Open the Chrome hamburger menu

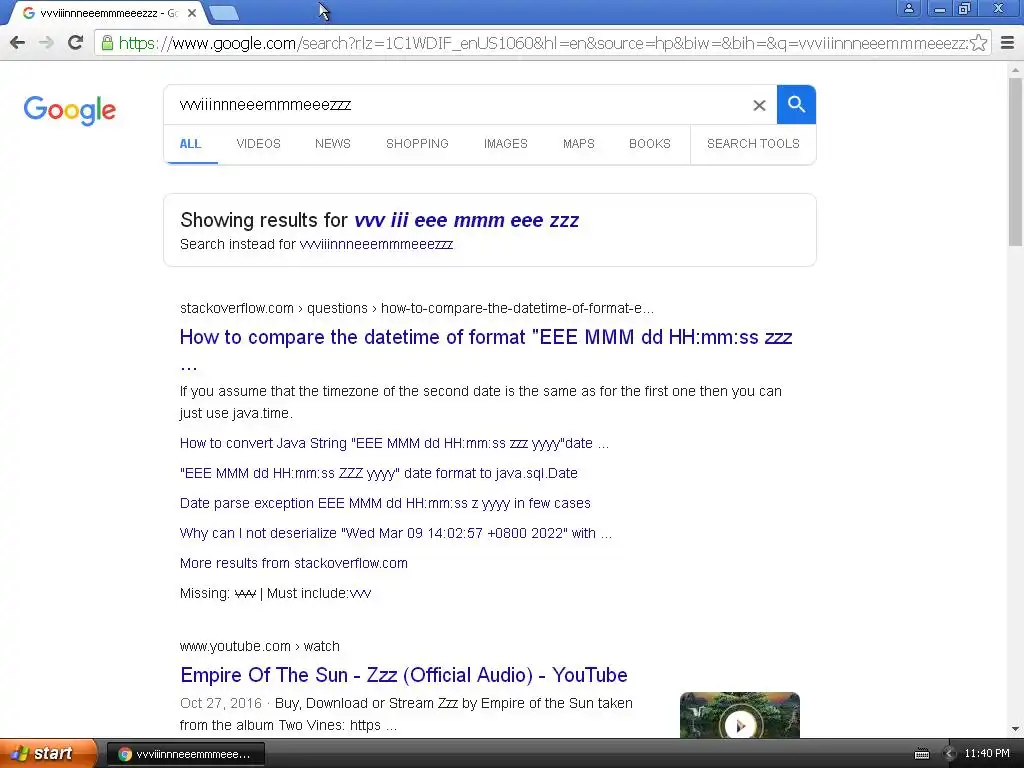(1008, 43)
